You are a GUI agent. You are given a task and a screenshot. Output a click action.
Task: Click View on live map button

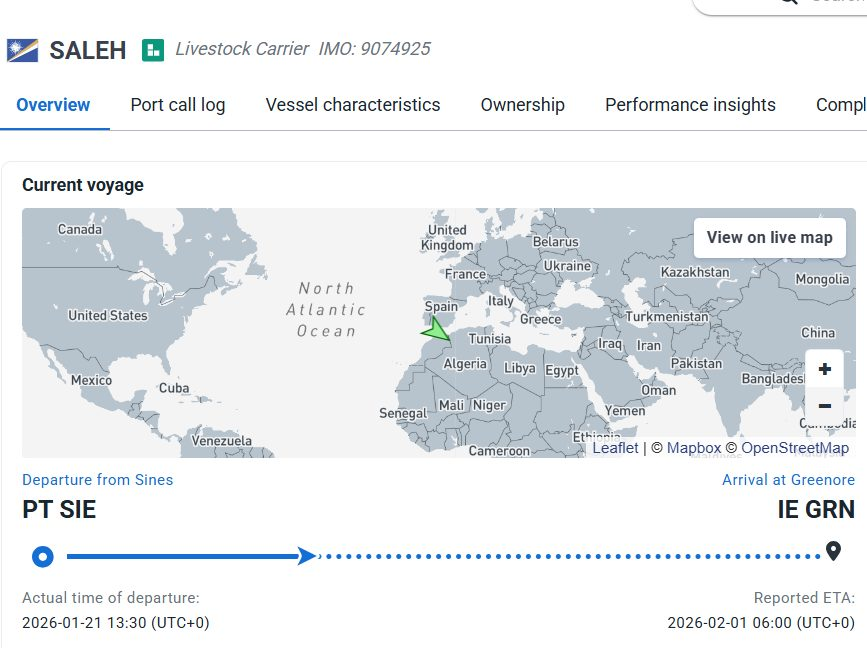(770, 238)
